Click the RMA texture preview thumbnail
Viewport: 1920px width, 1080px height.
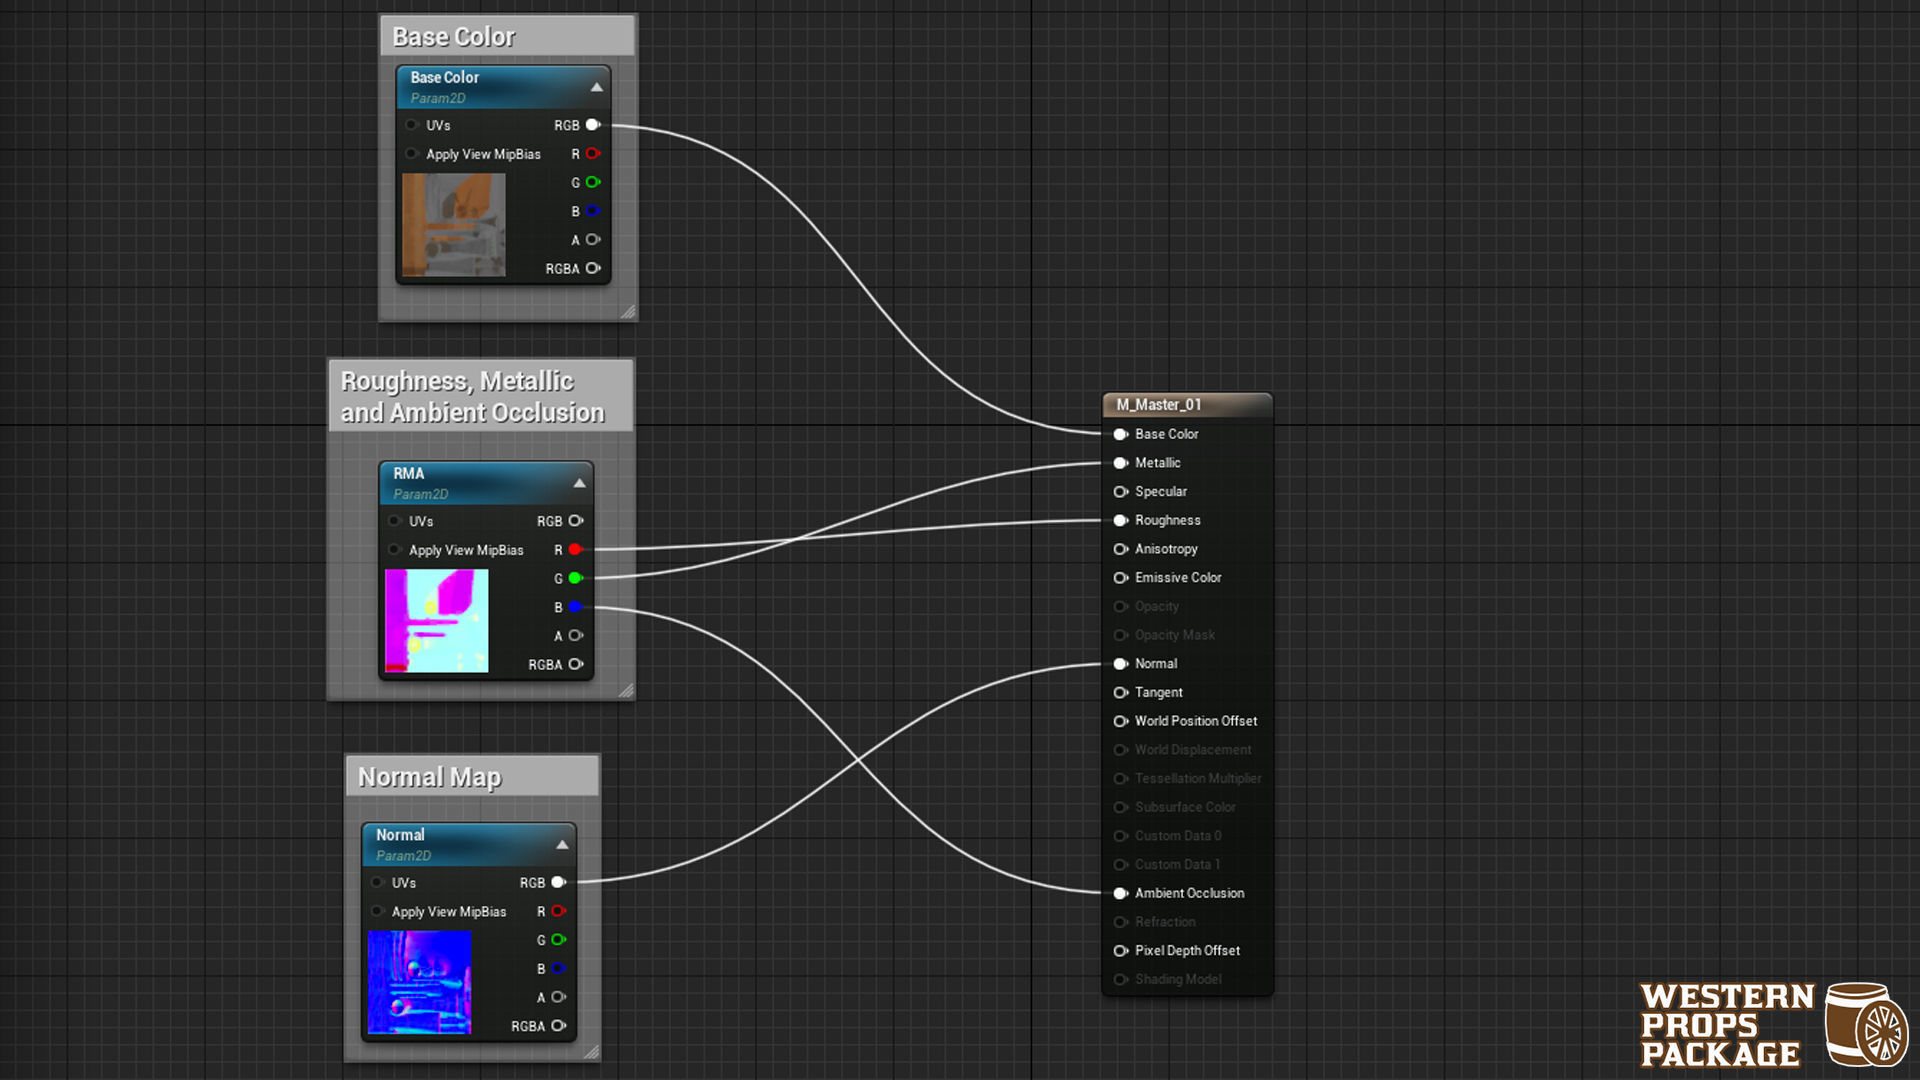click(437, 621)
